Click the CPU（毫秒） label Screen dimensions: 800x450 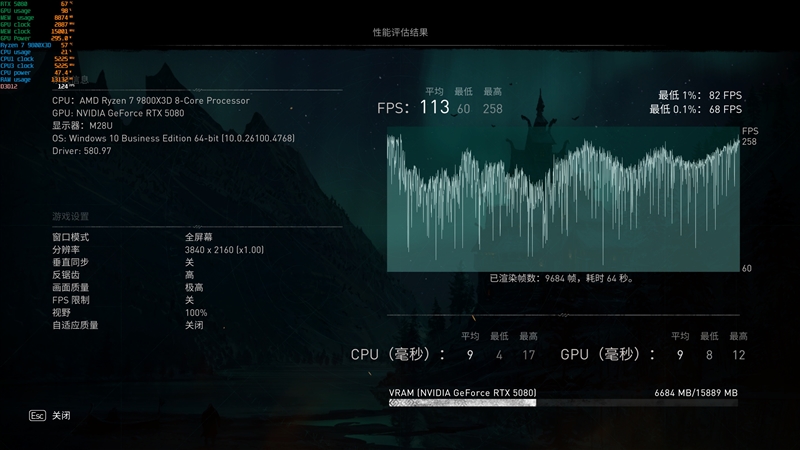click(397, 355)
